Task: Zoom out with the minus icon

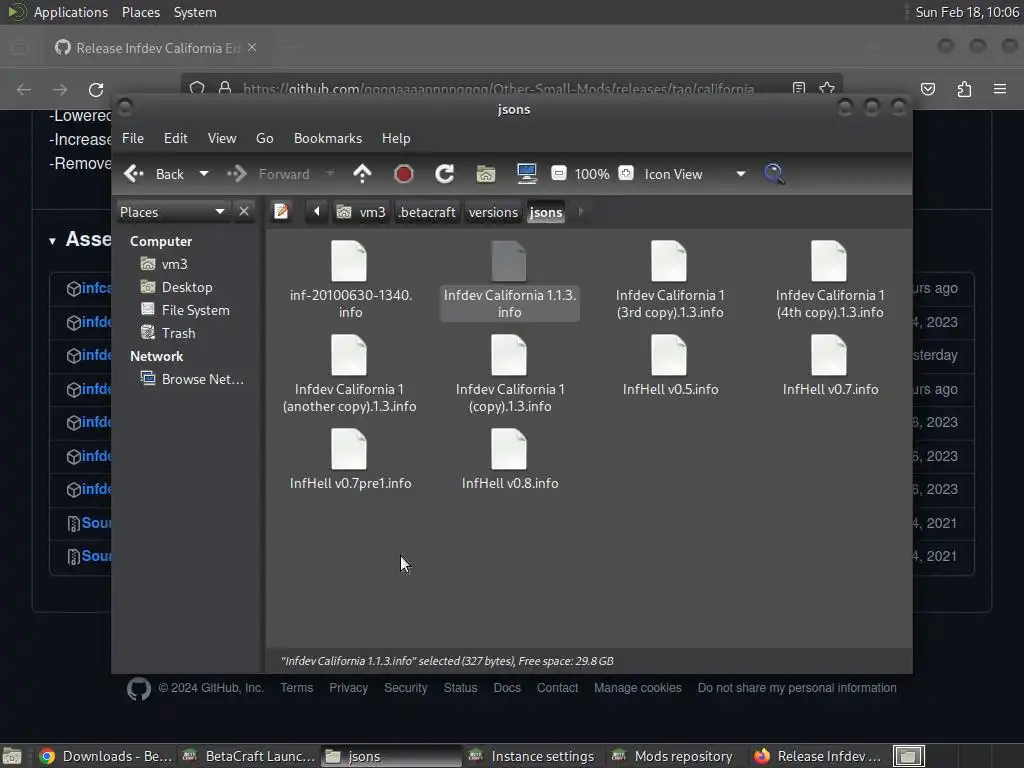Action: (559, 173)
